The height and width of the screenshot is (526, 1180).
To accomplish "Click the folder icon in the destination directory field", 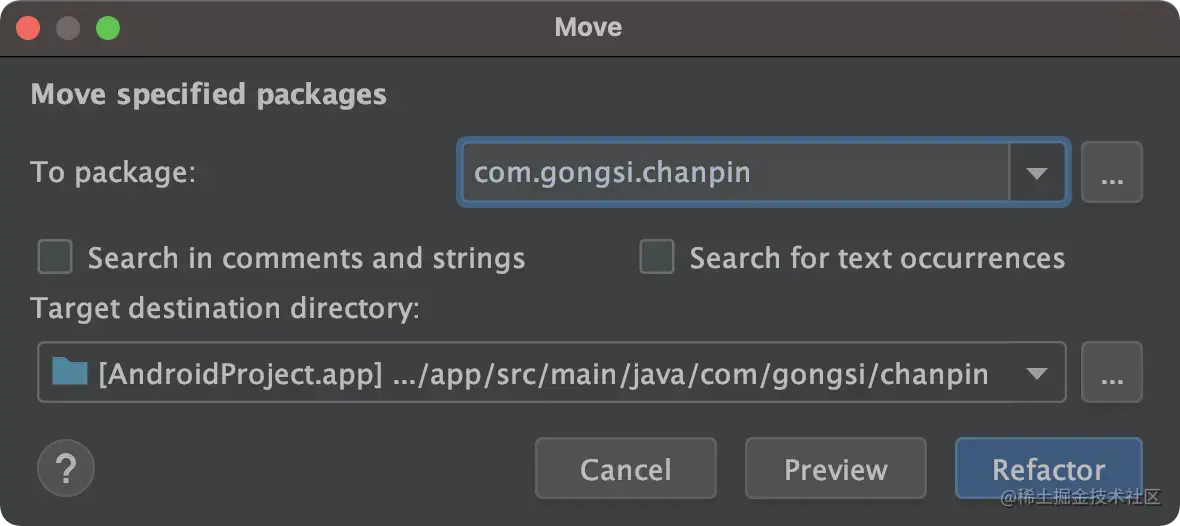I will coord(70,374).
